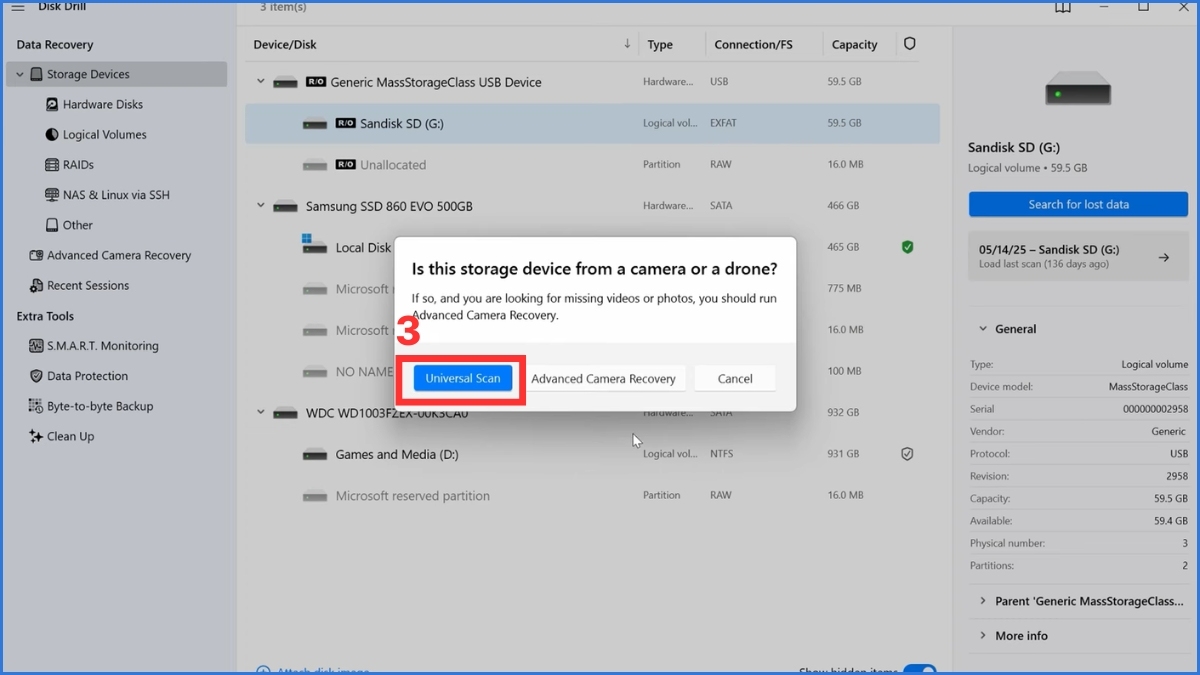Viewport: 1200px width, 675px height.
Task: Collapse the General section in details panel
Action: [x=981, y=329]
